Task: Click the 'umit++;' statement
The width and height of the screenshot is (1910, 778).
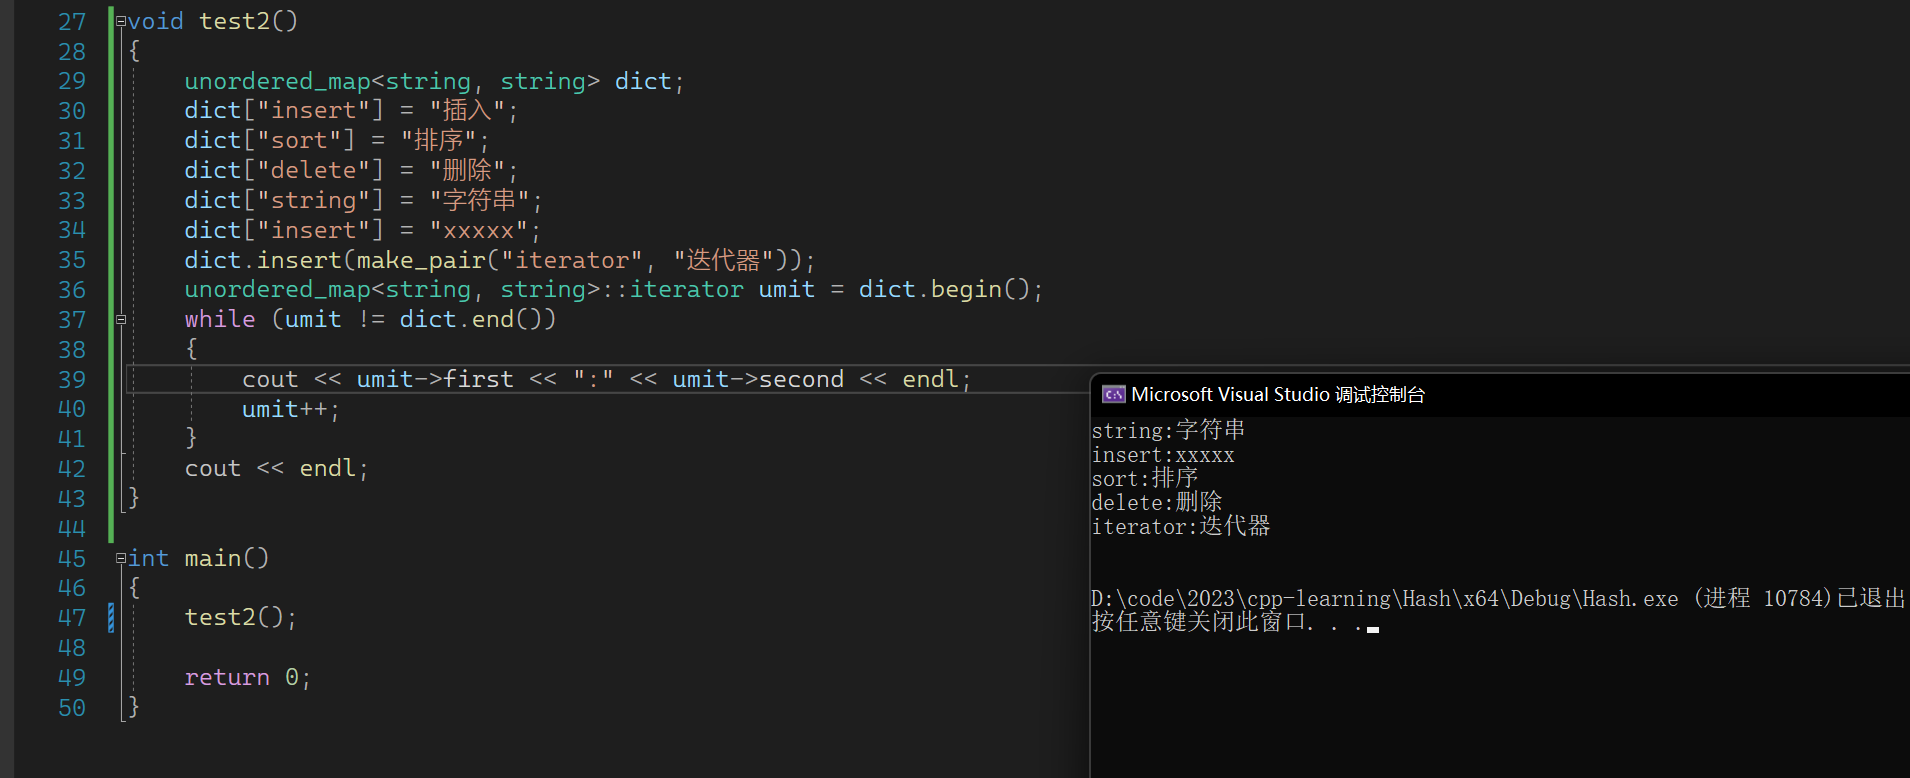Action: coord(291,409)
